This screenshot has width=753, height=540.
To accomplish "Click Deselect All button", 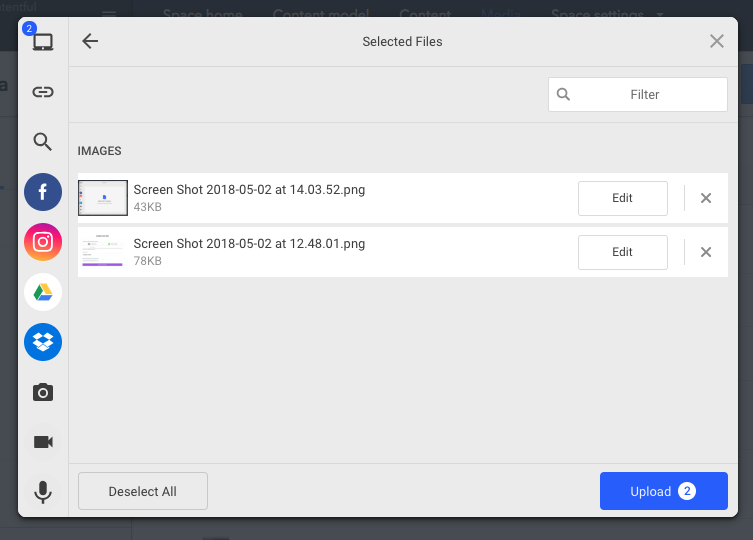I will [143, 491].
